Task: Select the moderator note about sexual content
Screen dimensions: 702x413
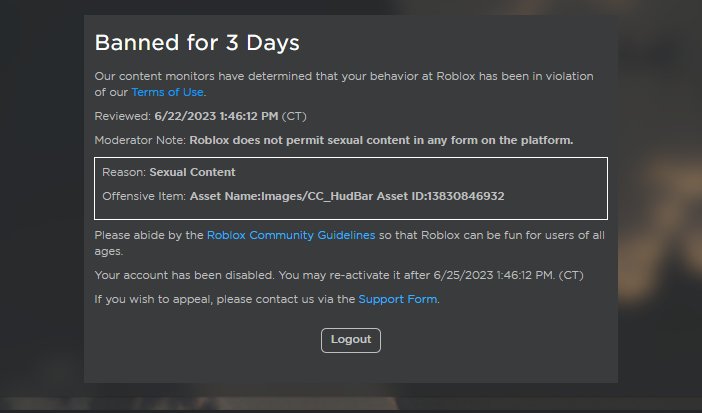Action: (x=381, y=140)
